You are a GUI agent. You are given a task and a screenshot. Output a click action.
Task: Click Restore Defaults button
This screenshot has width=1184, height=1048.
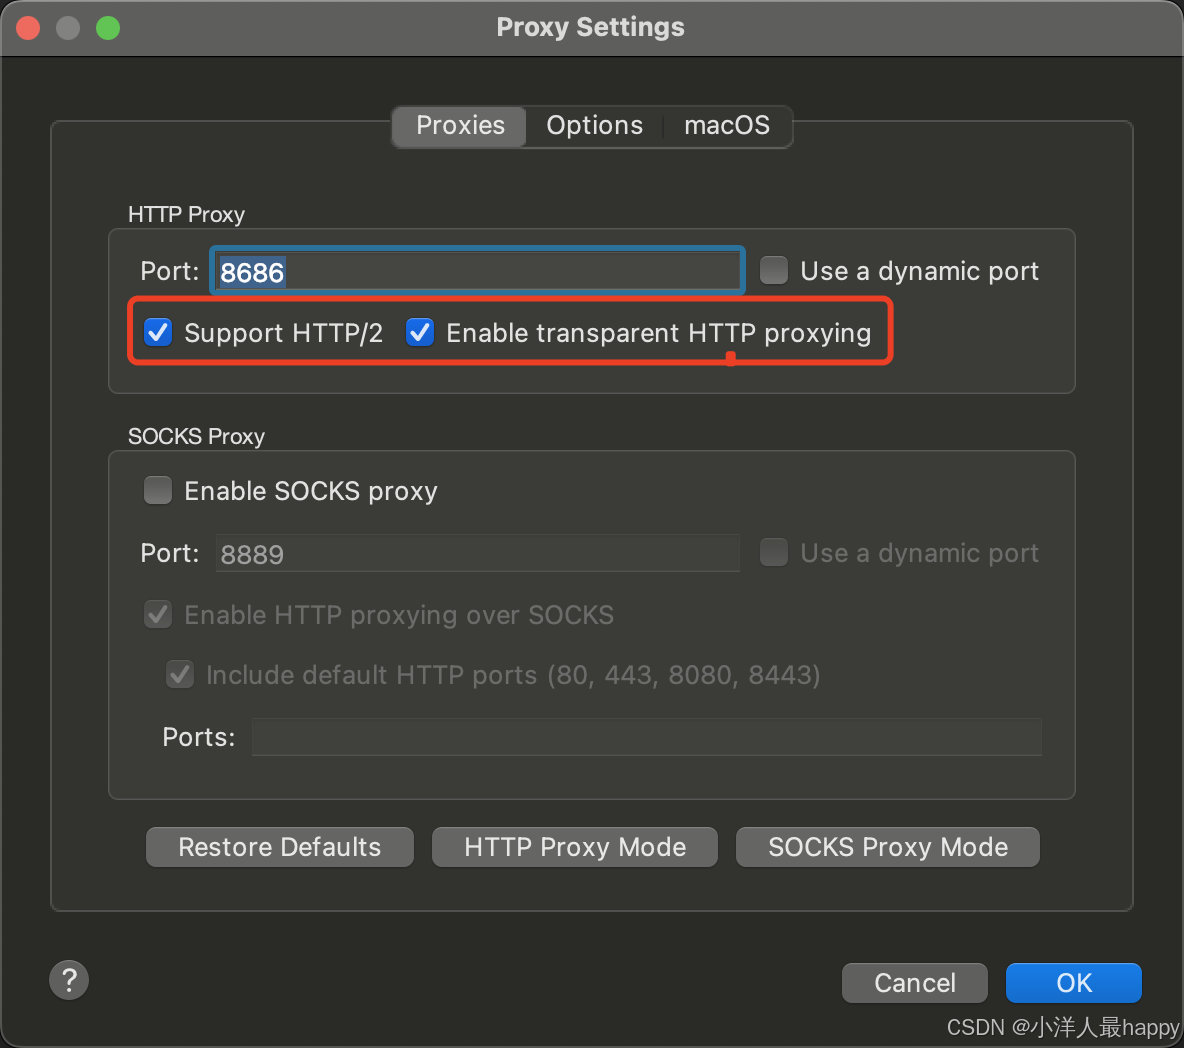pyautogui.click(x=279, y=847)
